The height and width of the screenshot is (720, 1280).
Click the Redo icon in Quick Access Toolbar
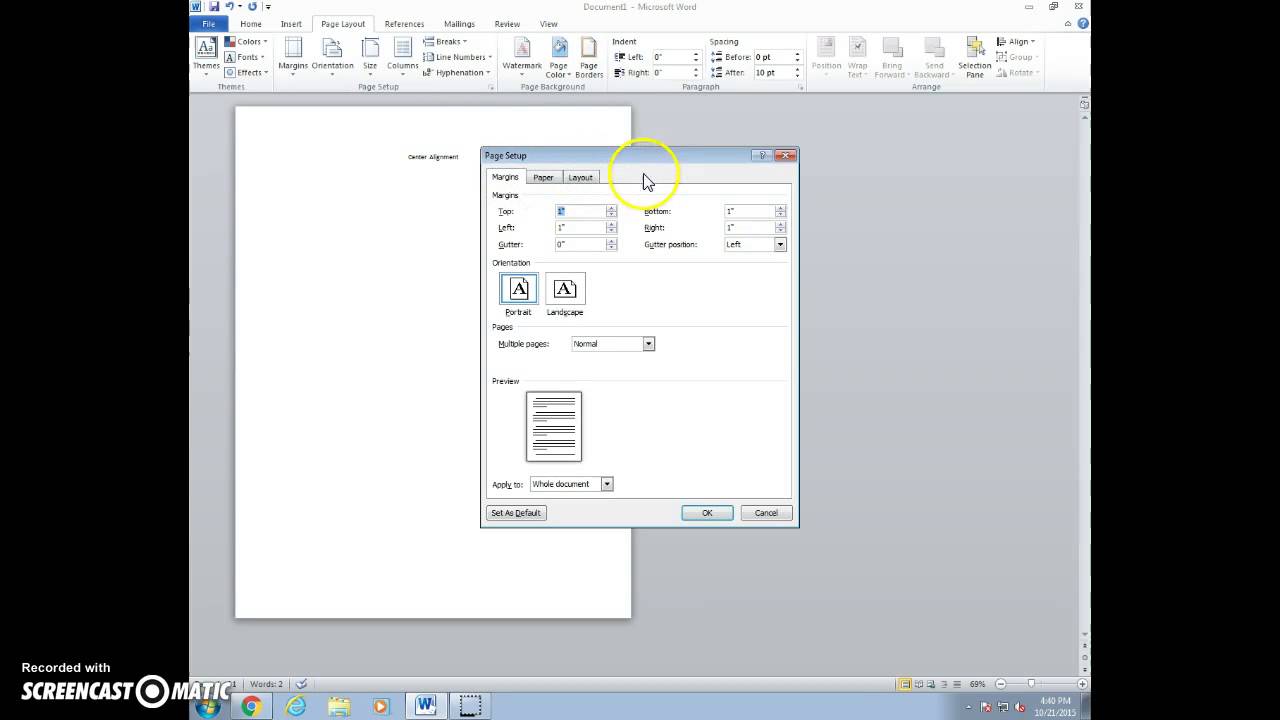click(252, 7)
